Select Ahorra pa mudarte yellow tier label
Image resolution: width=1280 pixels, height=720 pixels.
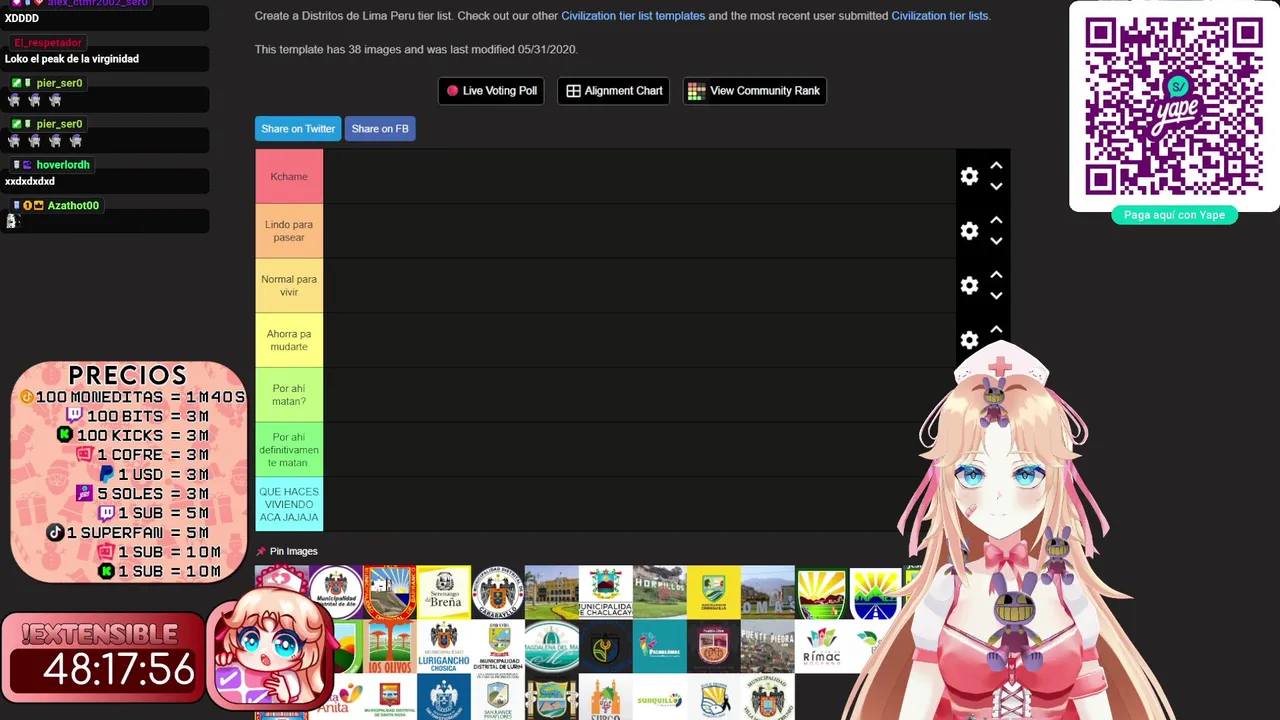click(x=289, y=340)
